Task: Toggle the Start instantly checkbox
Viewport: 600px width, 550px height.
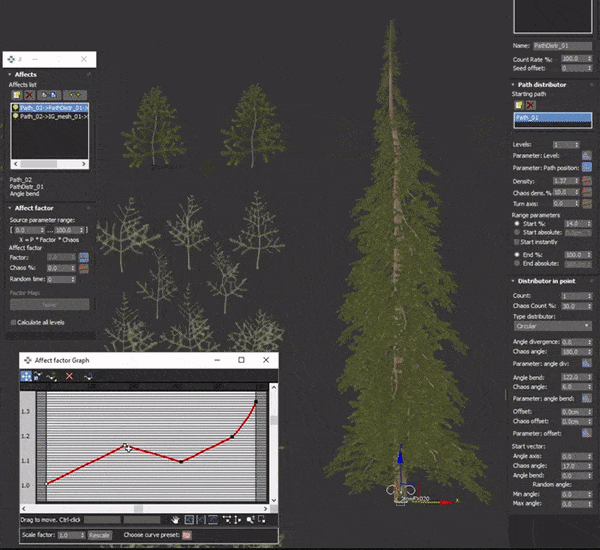Action: click(516, 242)
